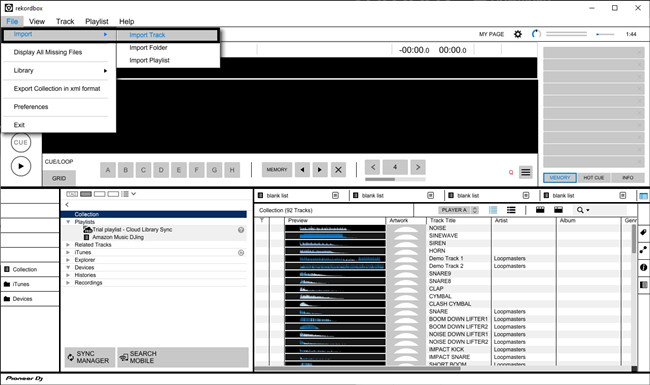Open Amazon Music DJing playlist
Screen dimensions: 650x385
coord(118,237)
